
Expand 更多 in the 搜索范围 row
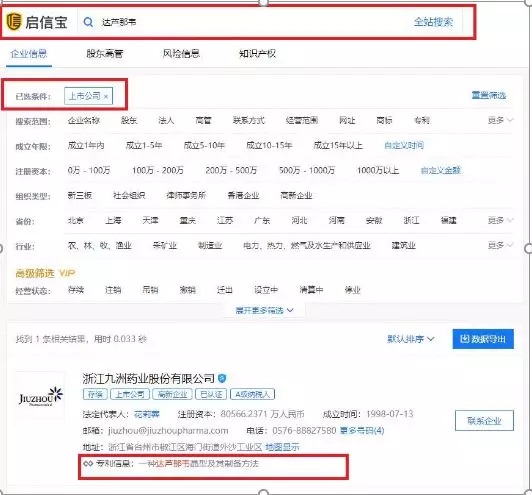(500, 120)
